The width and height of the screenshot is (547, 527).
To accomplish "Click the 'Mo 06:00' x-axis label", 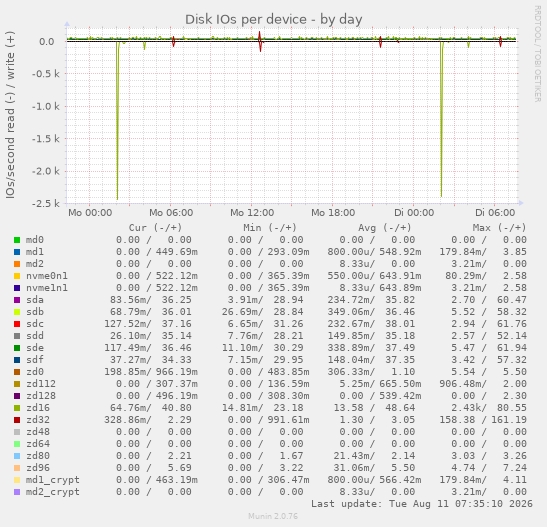I will coord(171,213).
